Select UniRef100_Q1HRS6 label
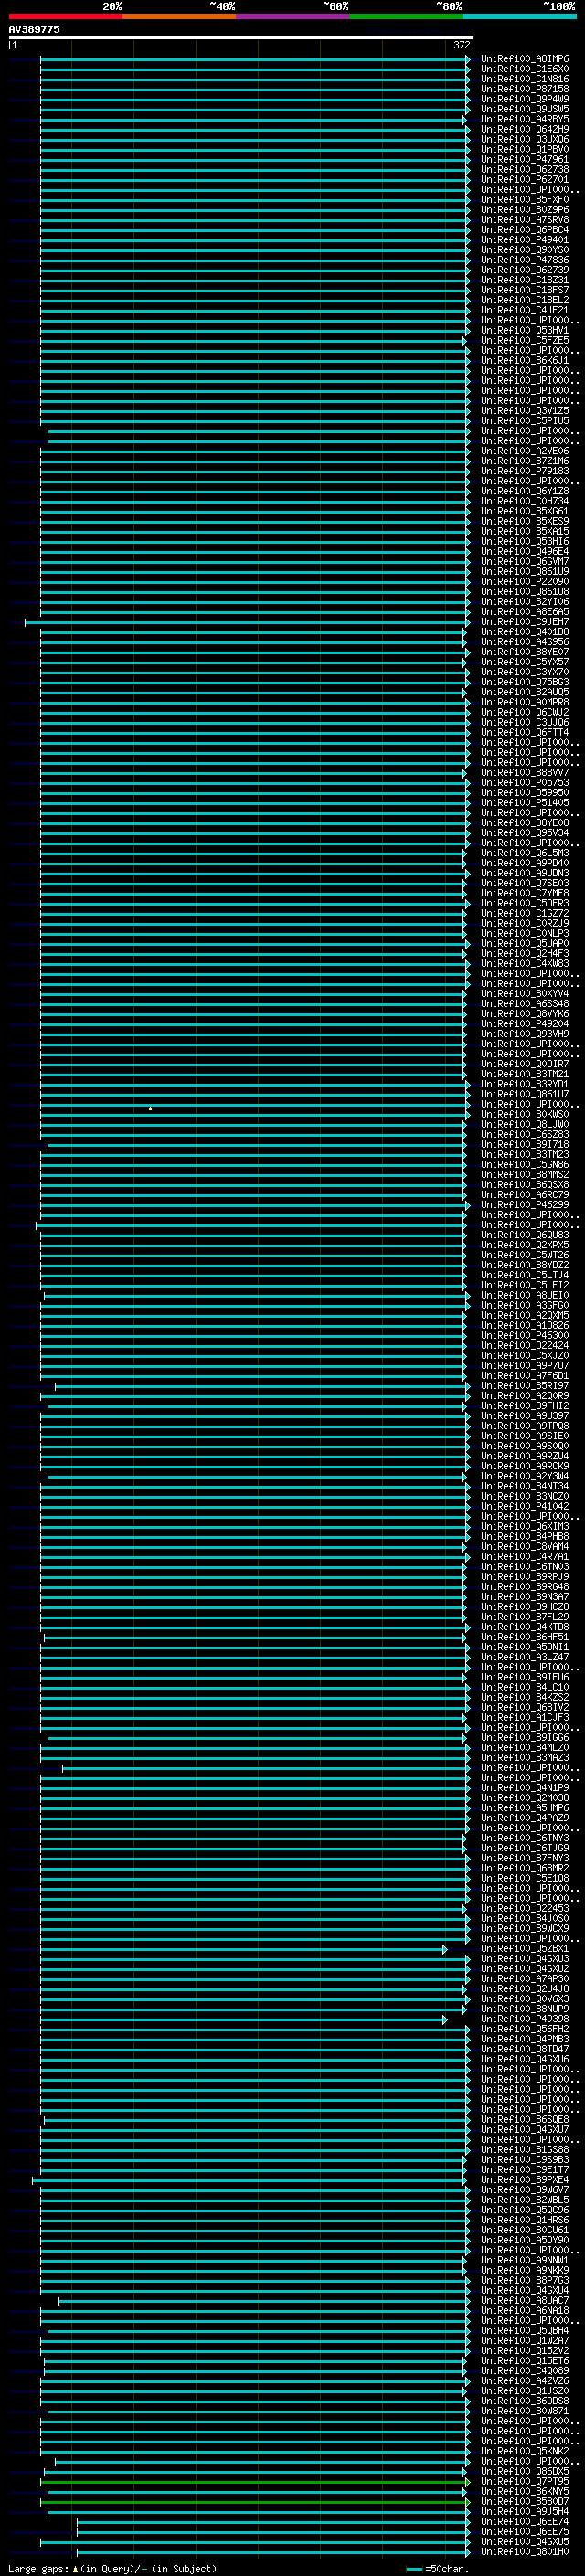The image size is (585, 2576). [x=524, y=2220]
